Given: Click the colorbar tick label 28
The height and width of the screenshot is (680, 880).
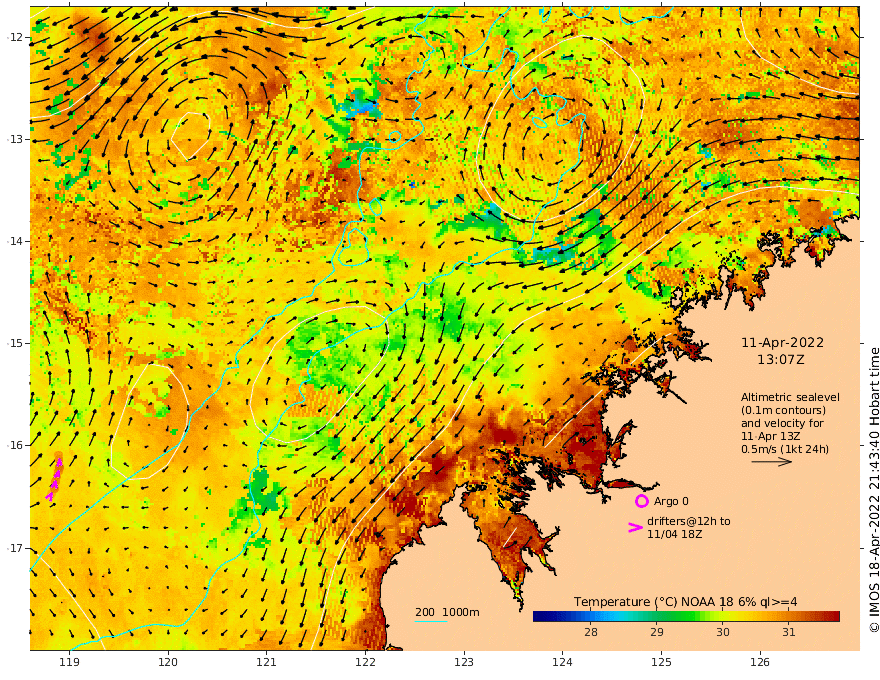Looking at the screenshot, I should pyautogui.click(x=590, y=632).
